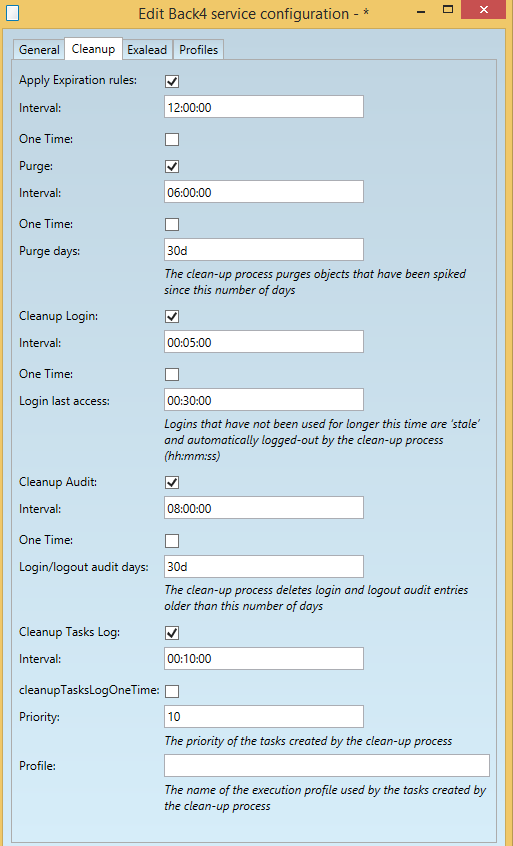Toggle the Cleanup Tasks Log checkbox
Viewport: 513px width, 846px height.
172,633
